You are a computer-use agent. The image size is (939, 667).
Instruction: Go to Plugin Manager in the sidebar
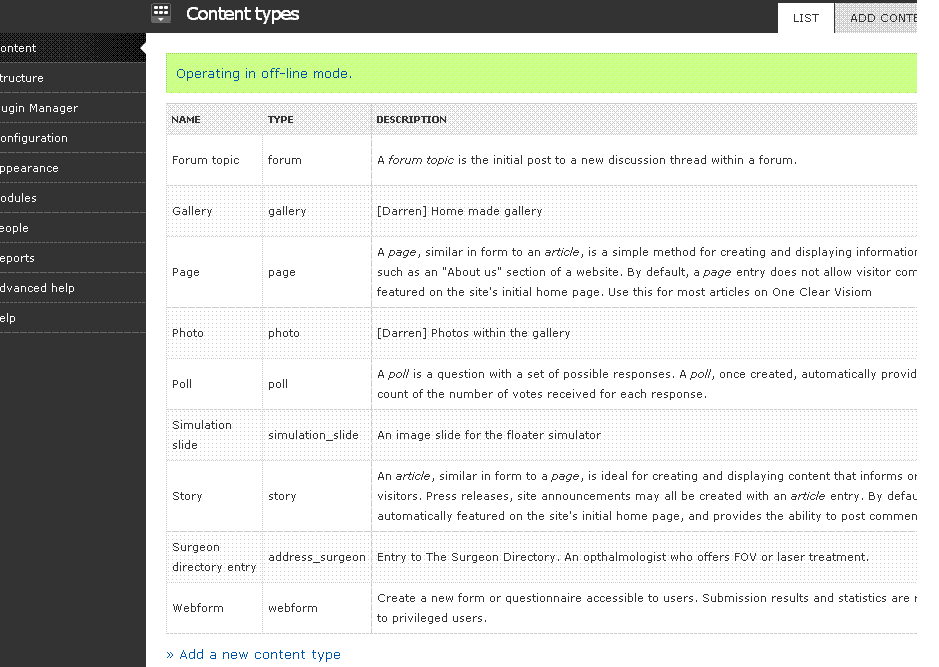click(x=38, y=108)
